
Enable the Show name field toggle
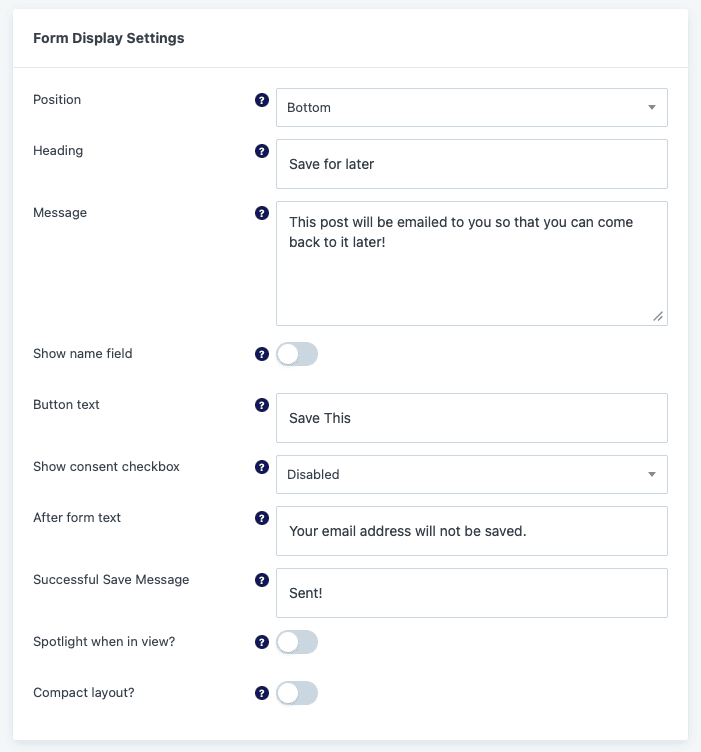pyautogui.click(x=297, y=354)
